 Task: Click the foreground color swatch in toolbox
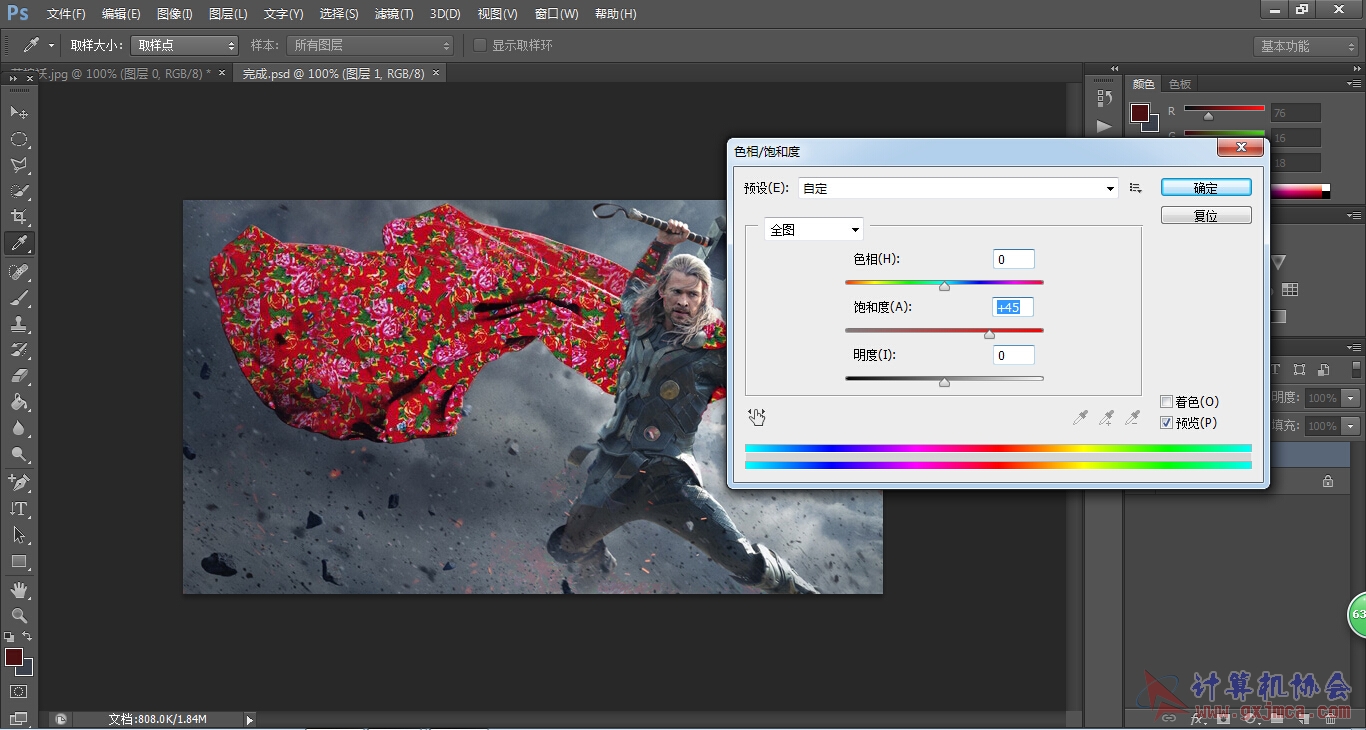(13, 657)
